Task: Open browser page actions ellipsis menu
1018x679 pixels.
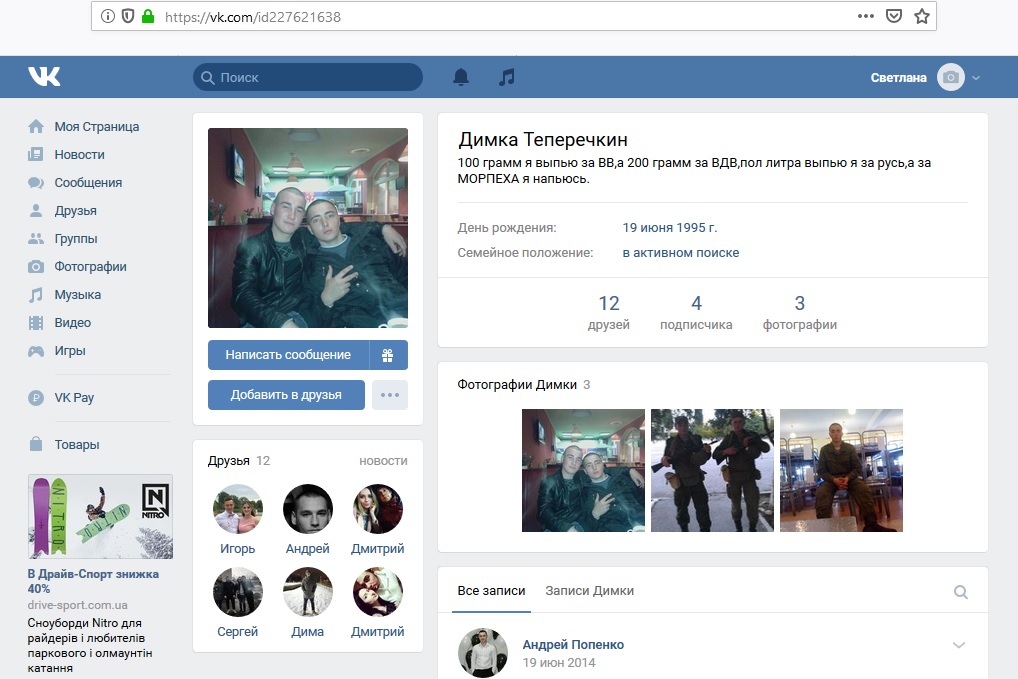Action: pos(866,16)
